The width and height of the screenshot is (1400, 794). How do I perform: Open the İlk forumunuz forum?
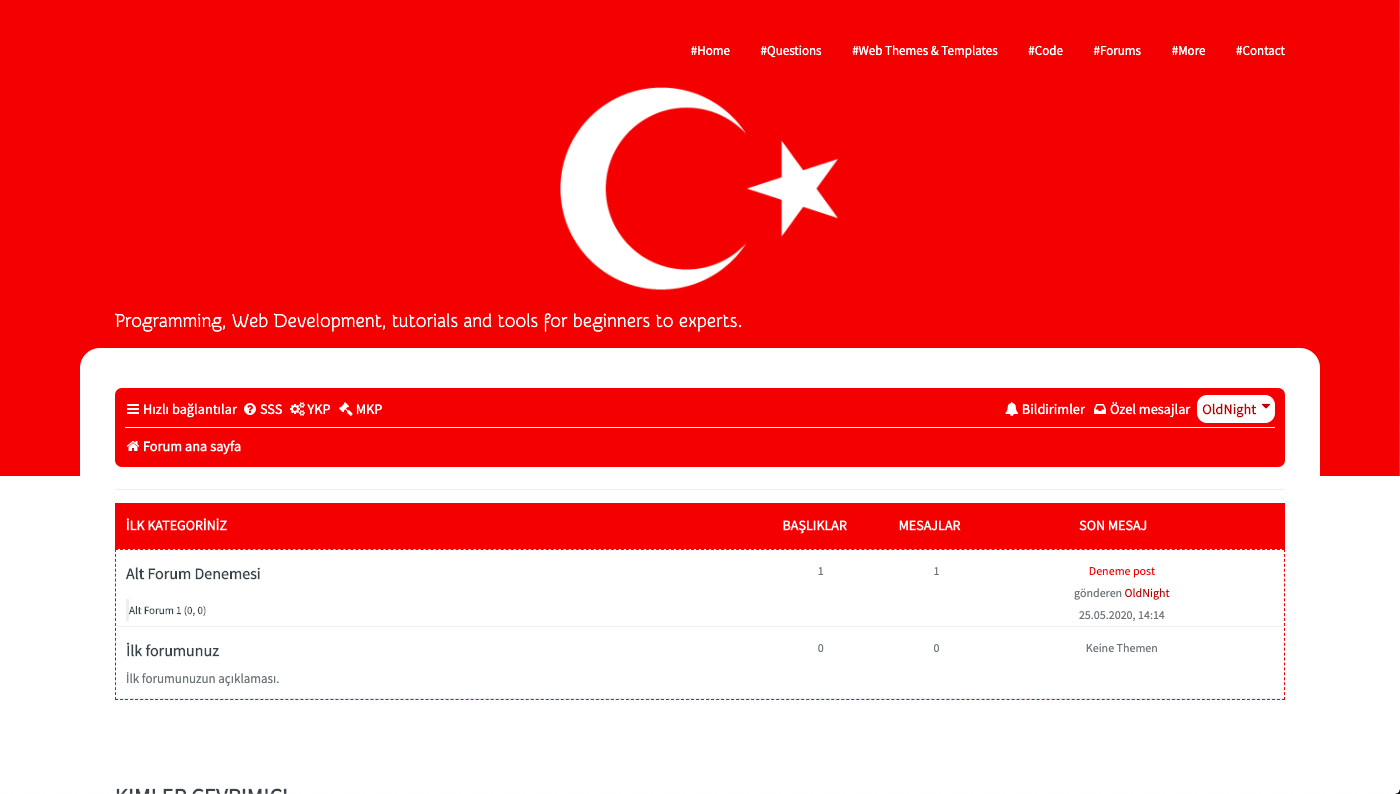click(x=173, y=650)
